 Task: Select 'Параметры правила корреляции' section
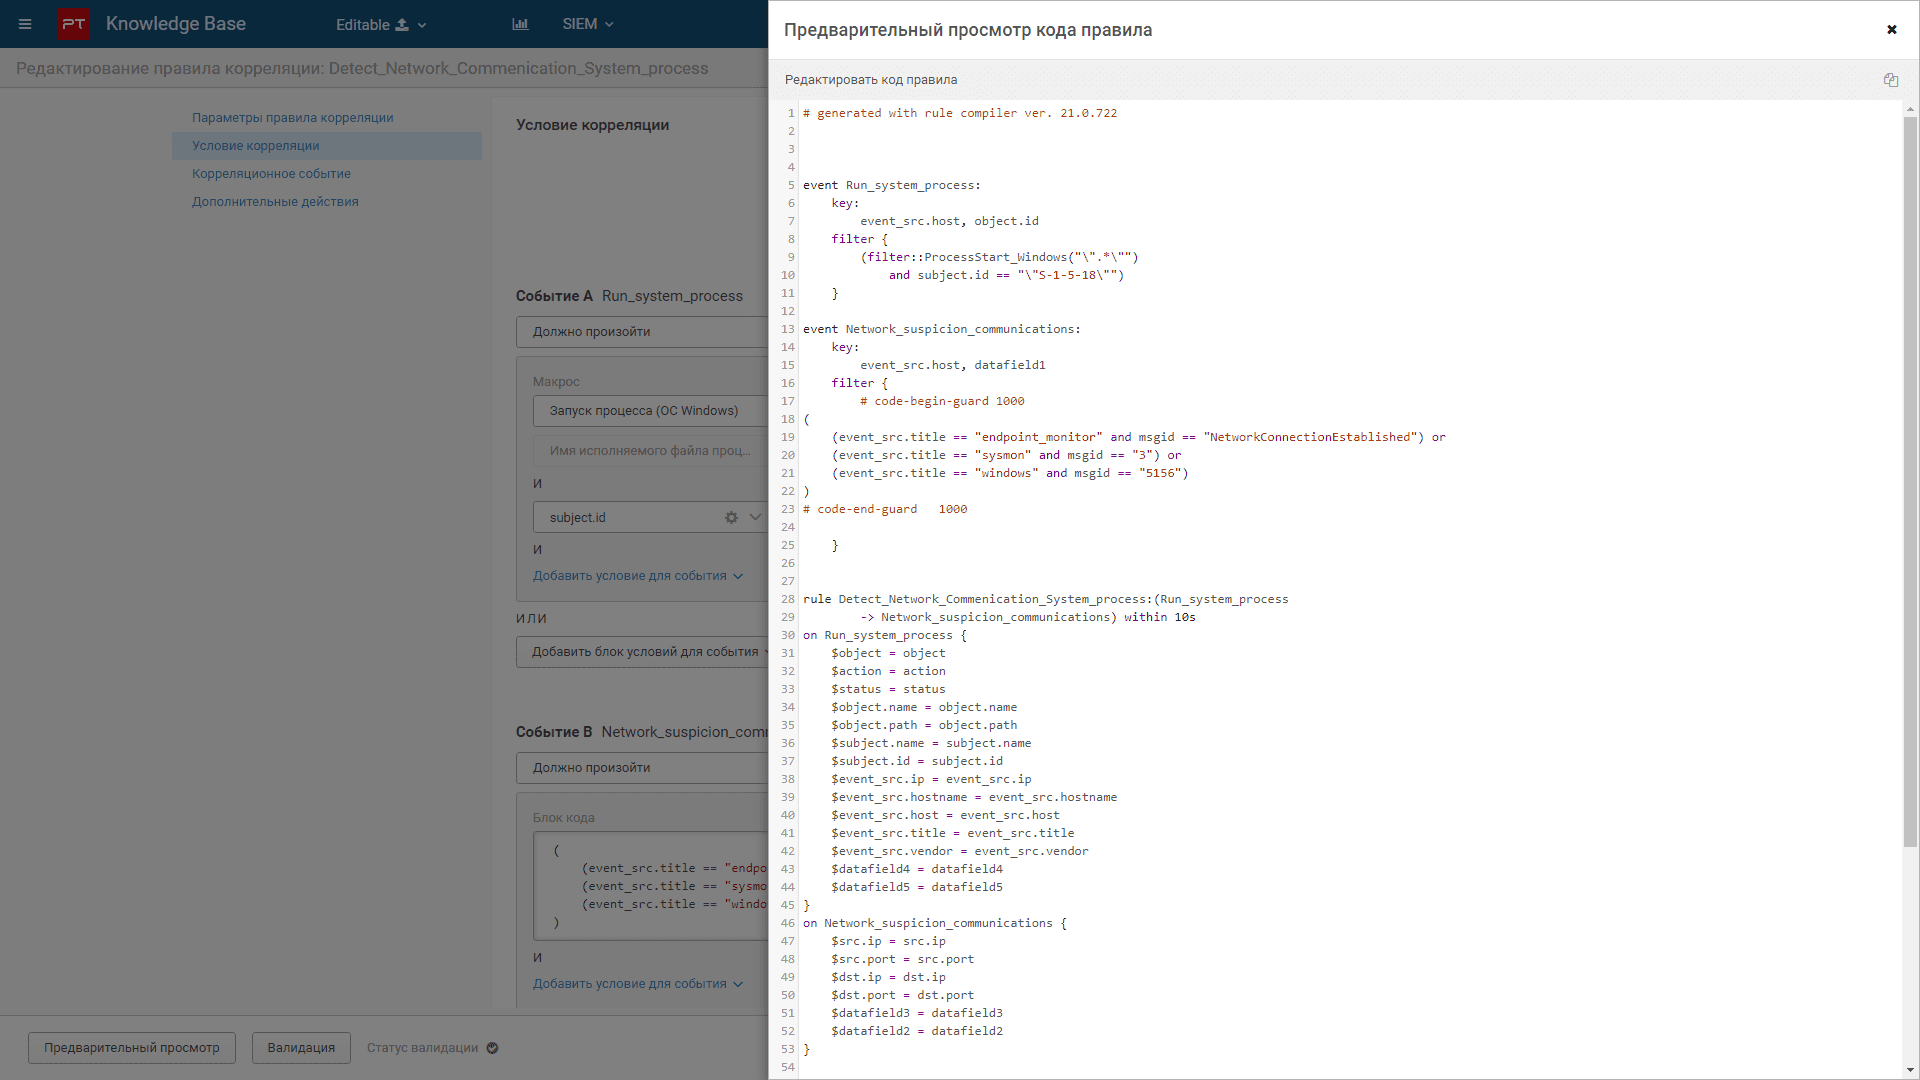[x=292, y=118]
